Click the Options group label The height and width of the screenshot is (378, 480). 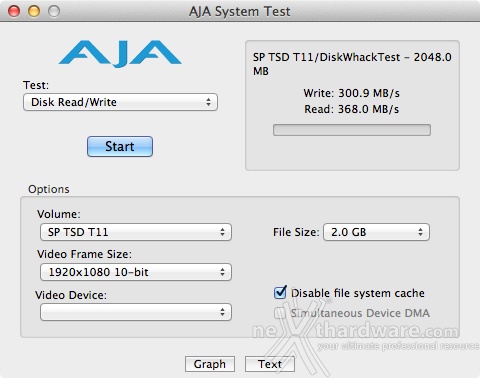(x=49, y=189)
